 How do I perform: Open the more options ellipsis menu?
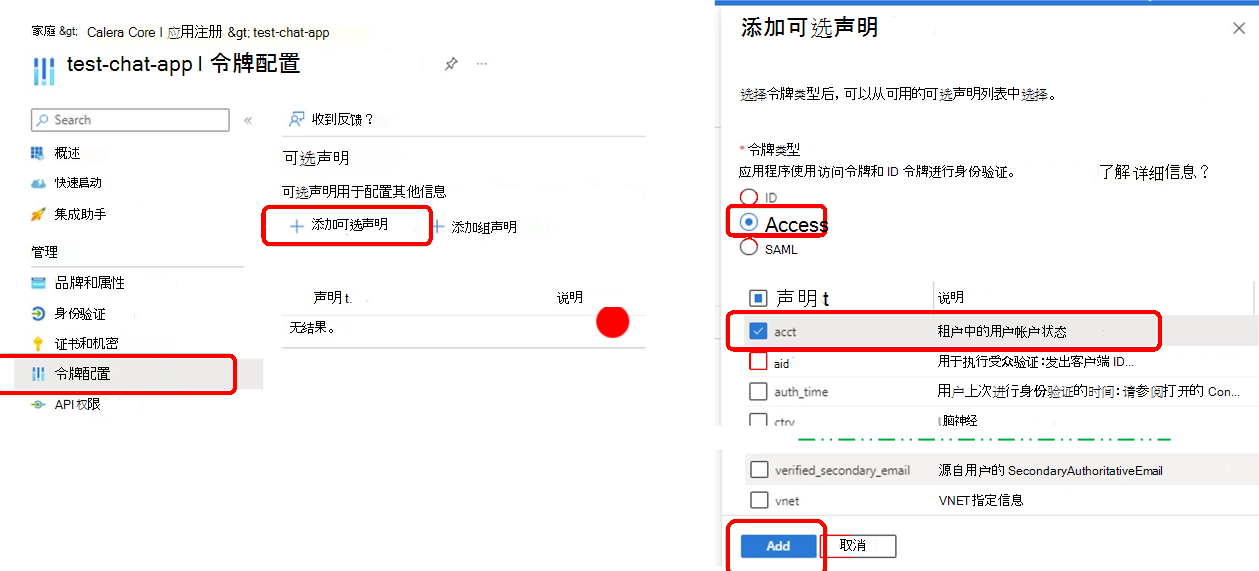pos(482,63)
